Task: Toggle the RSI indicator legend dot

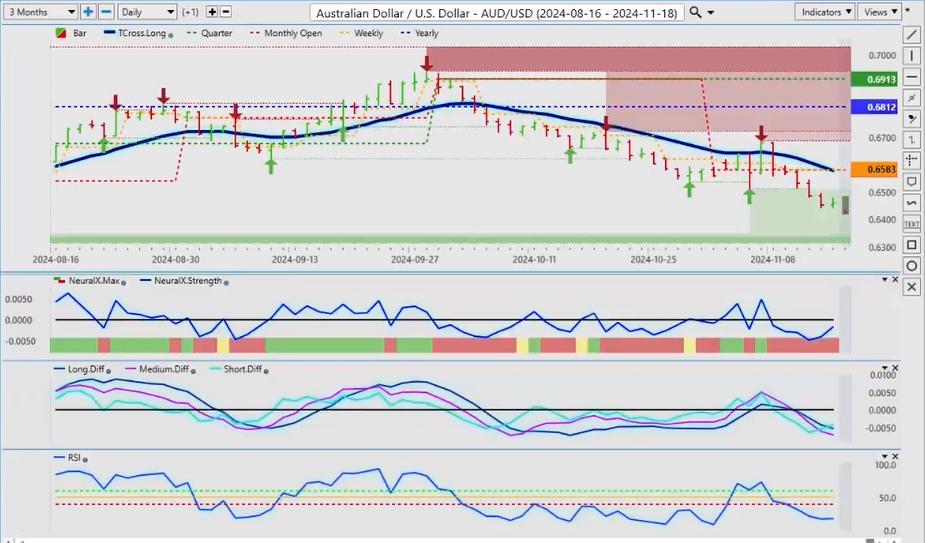Action: 86,459
